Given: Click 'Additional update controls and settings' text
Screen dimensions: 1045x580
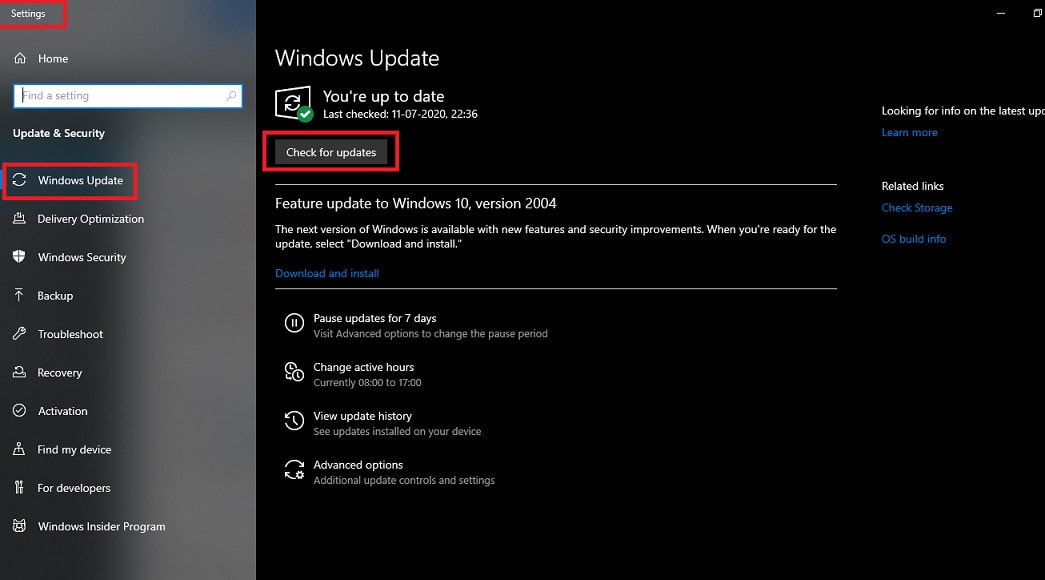Looking at the screenshot, I should click(404, 480).
